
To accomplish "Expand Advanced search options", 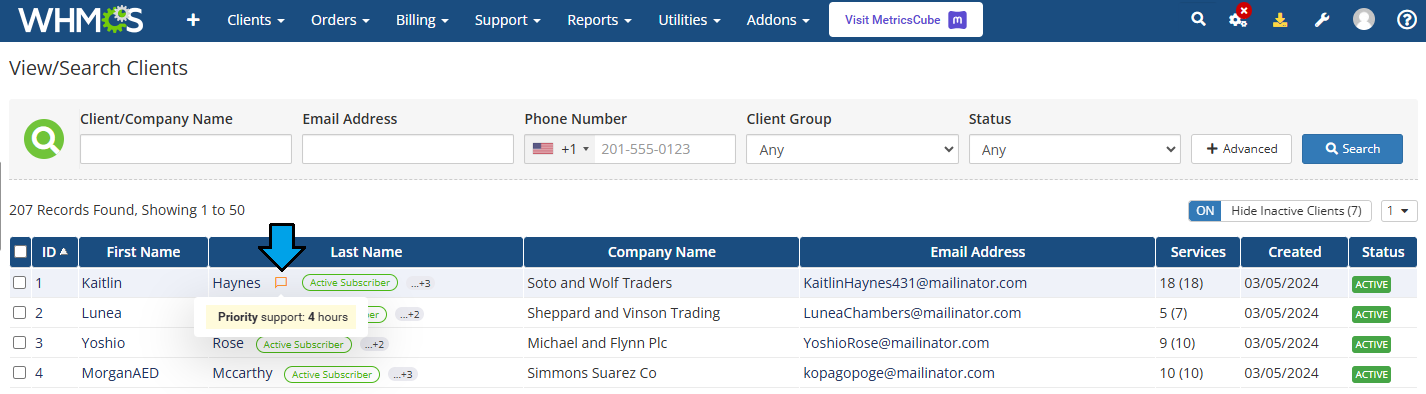I will [x=1241, y=149].
